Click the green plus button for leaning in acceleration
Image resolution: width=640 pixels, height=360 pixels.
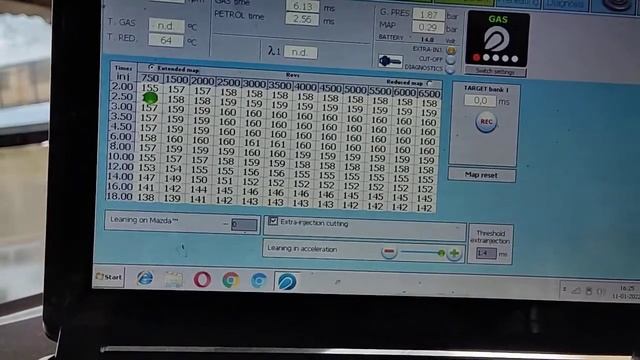click(x=454, y=254)
